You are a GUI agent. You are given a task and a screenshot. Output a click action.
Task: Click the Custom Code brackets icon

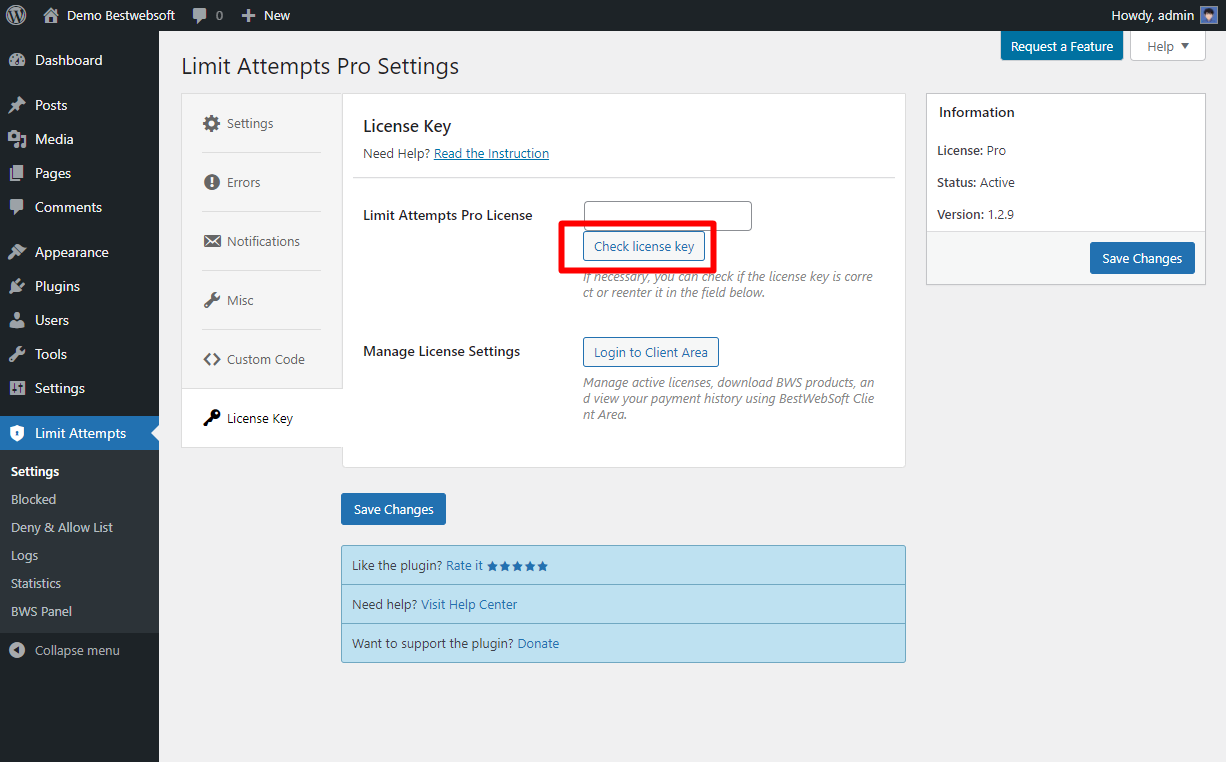point(212,359)
